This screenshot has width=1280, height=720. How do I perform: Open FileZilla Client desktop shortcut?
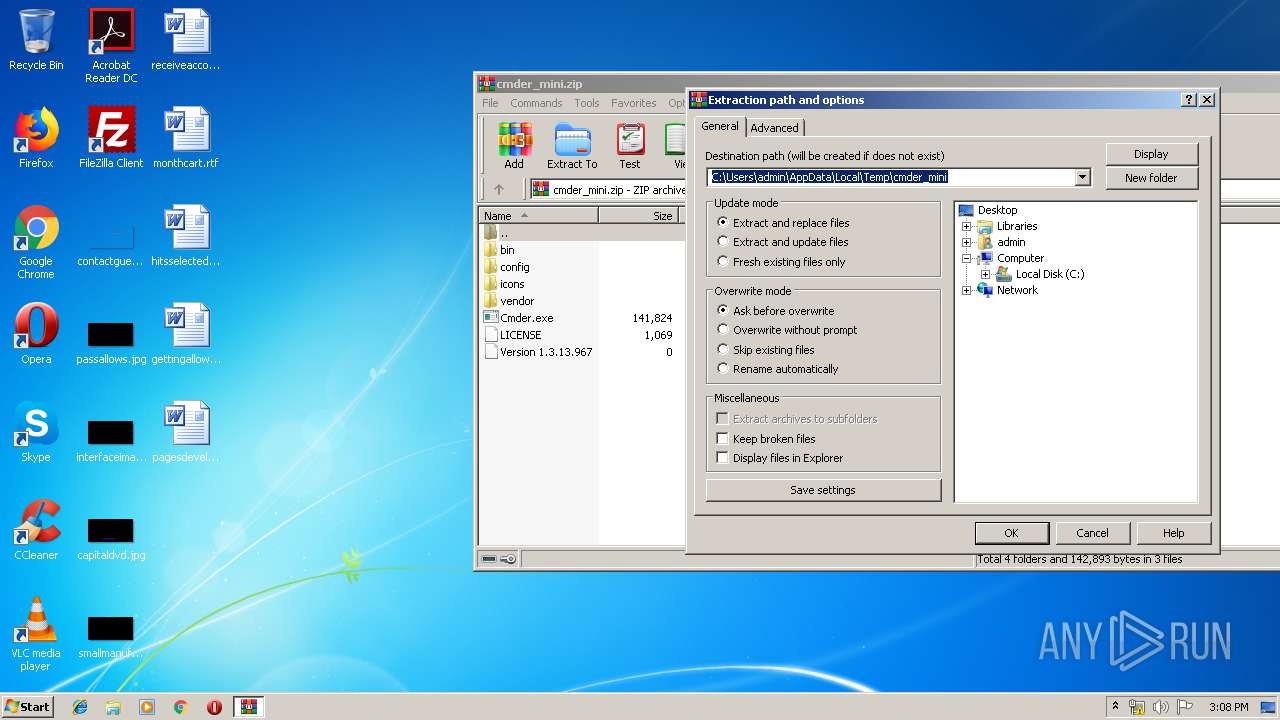(x=111, y=138)
